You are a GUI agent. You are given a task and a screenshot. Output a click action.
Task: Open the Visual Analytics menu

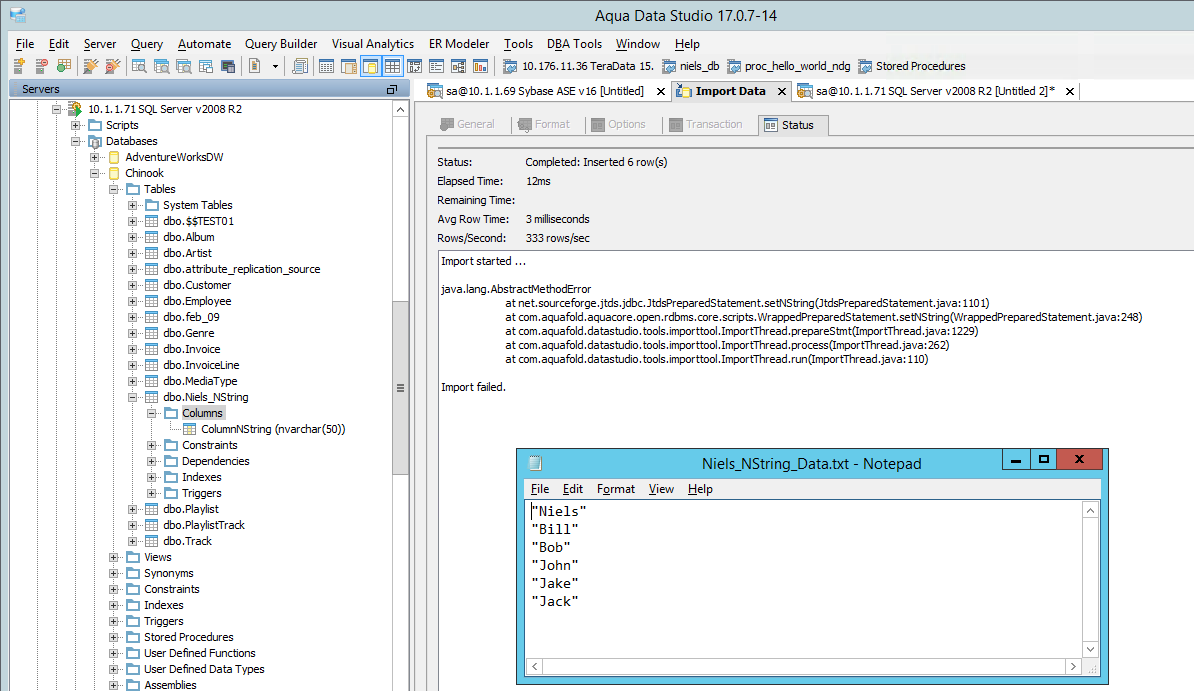coord(372,44)
